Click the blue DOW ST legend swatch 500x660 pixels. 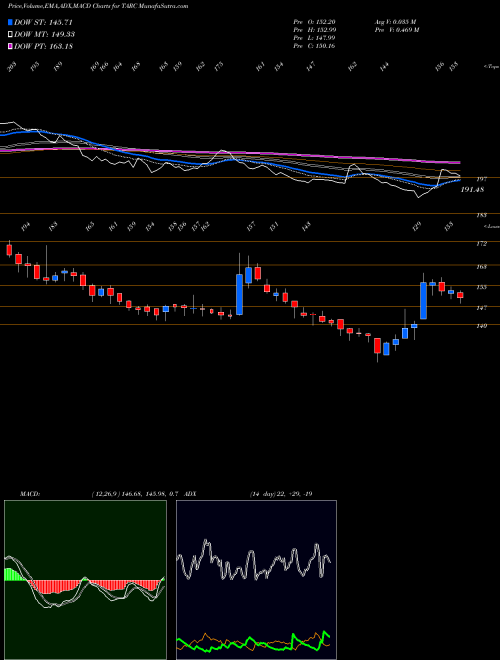10,22
